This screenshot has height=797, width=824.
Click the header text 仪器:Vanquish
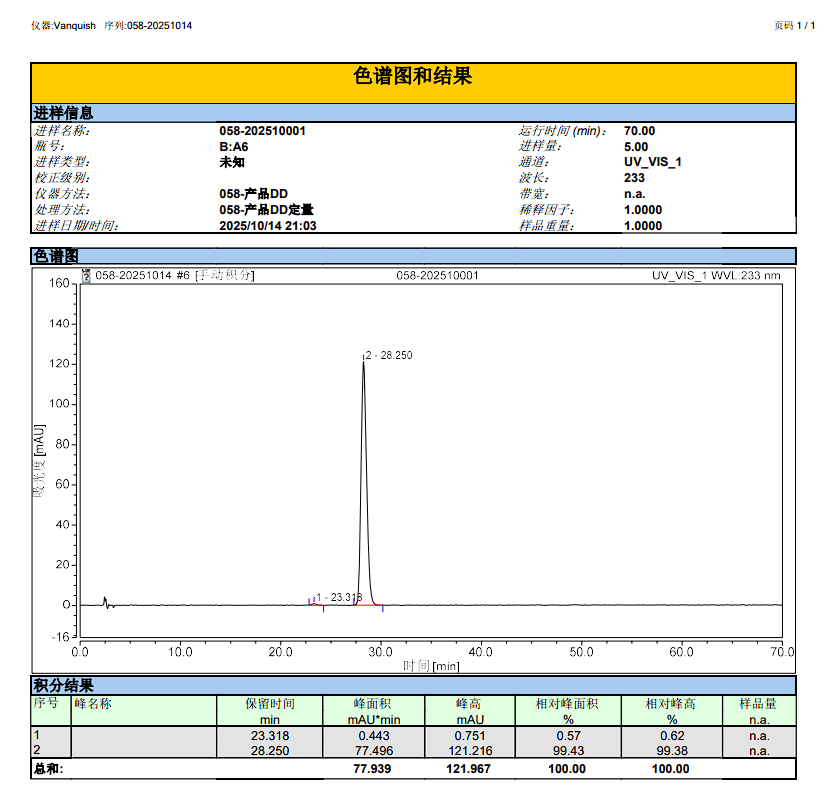click(63, 26)
